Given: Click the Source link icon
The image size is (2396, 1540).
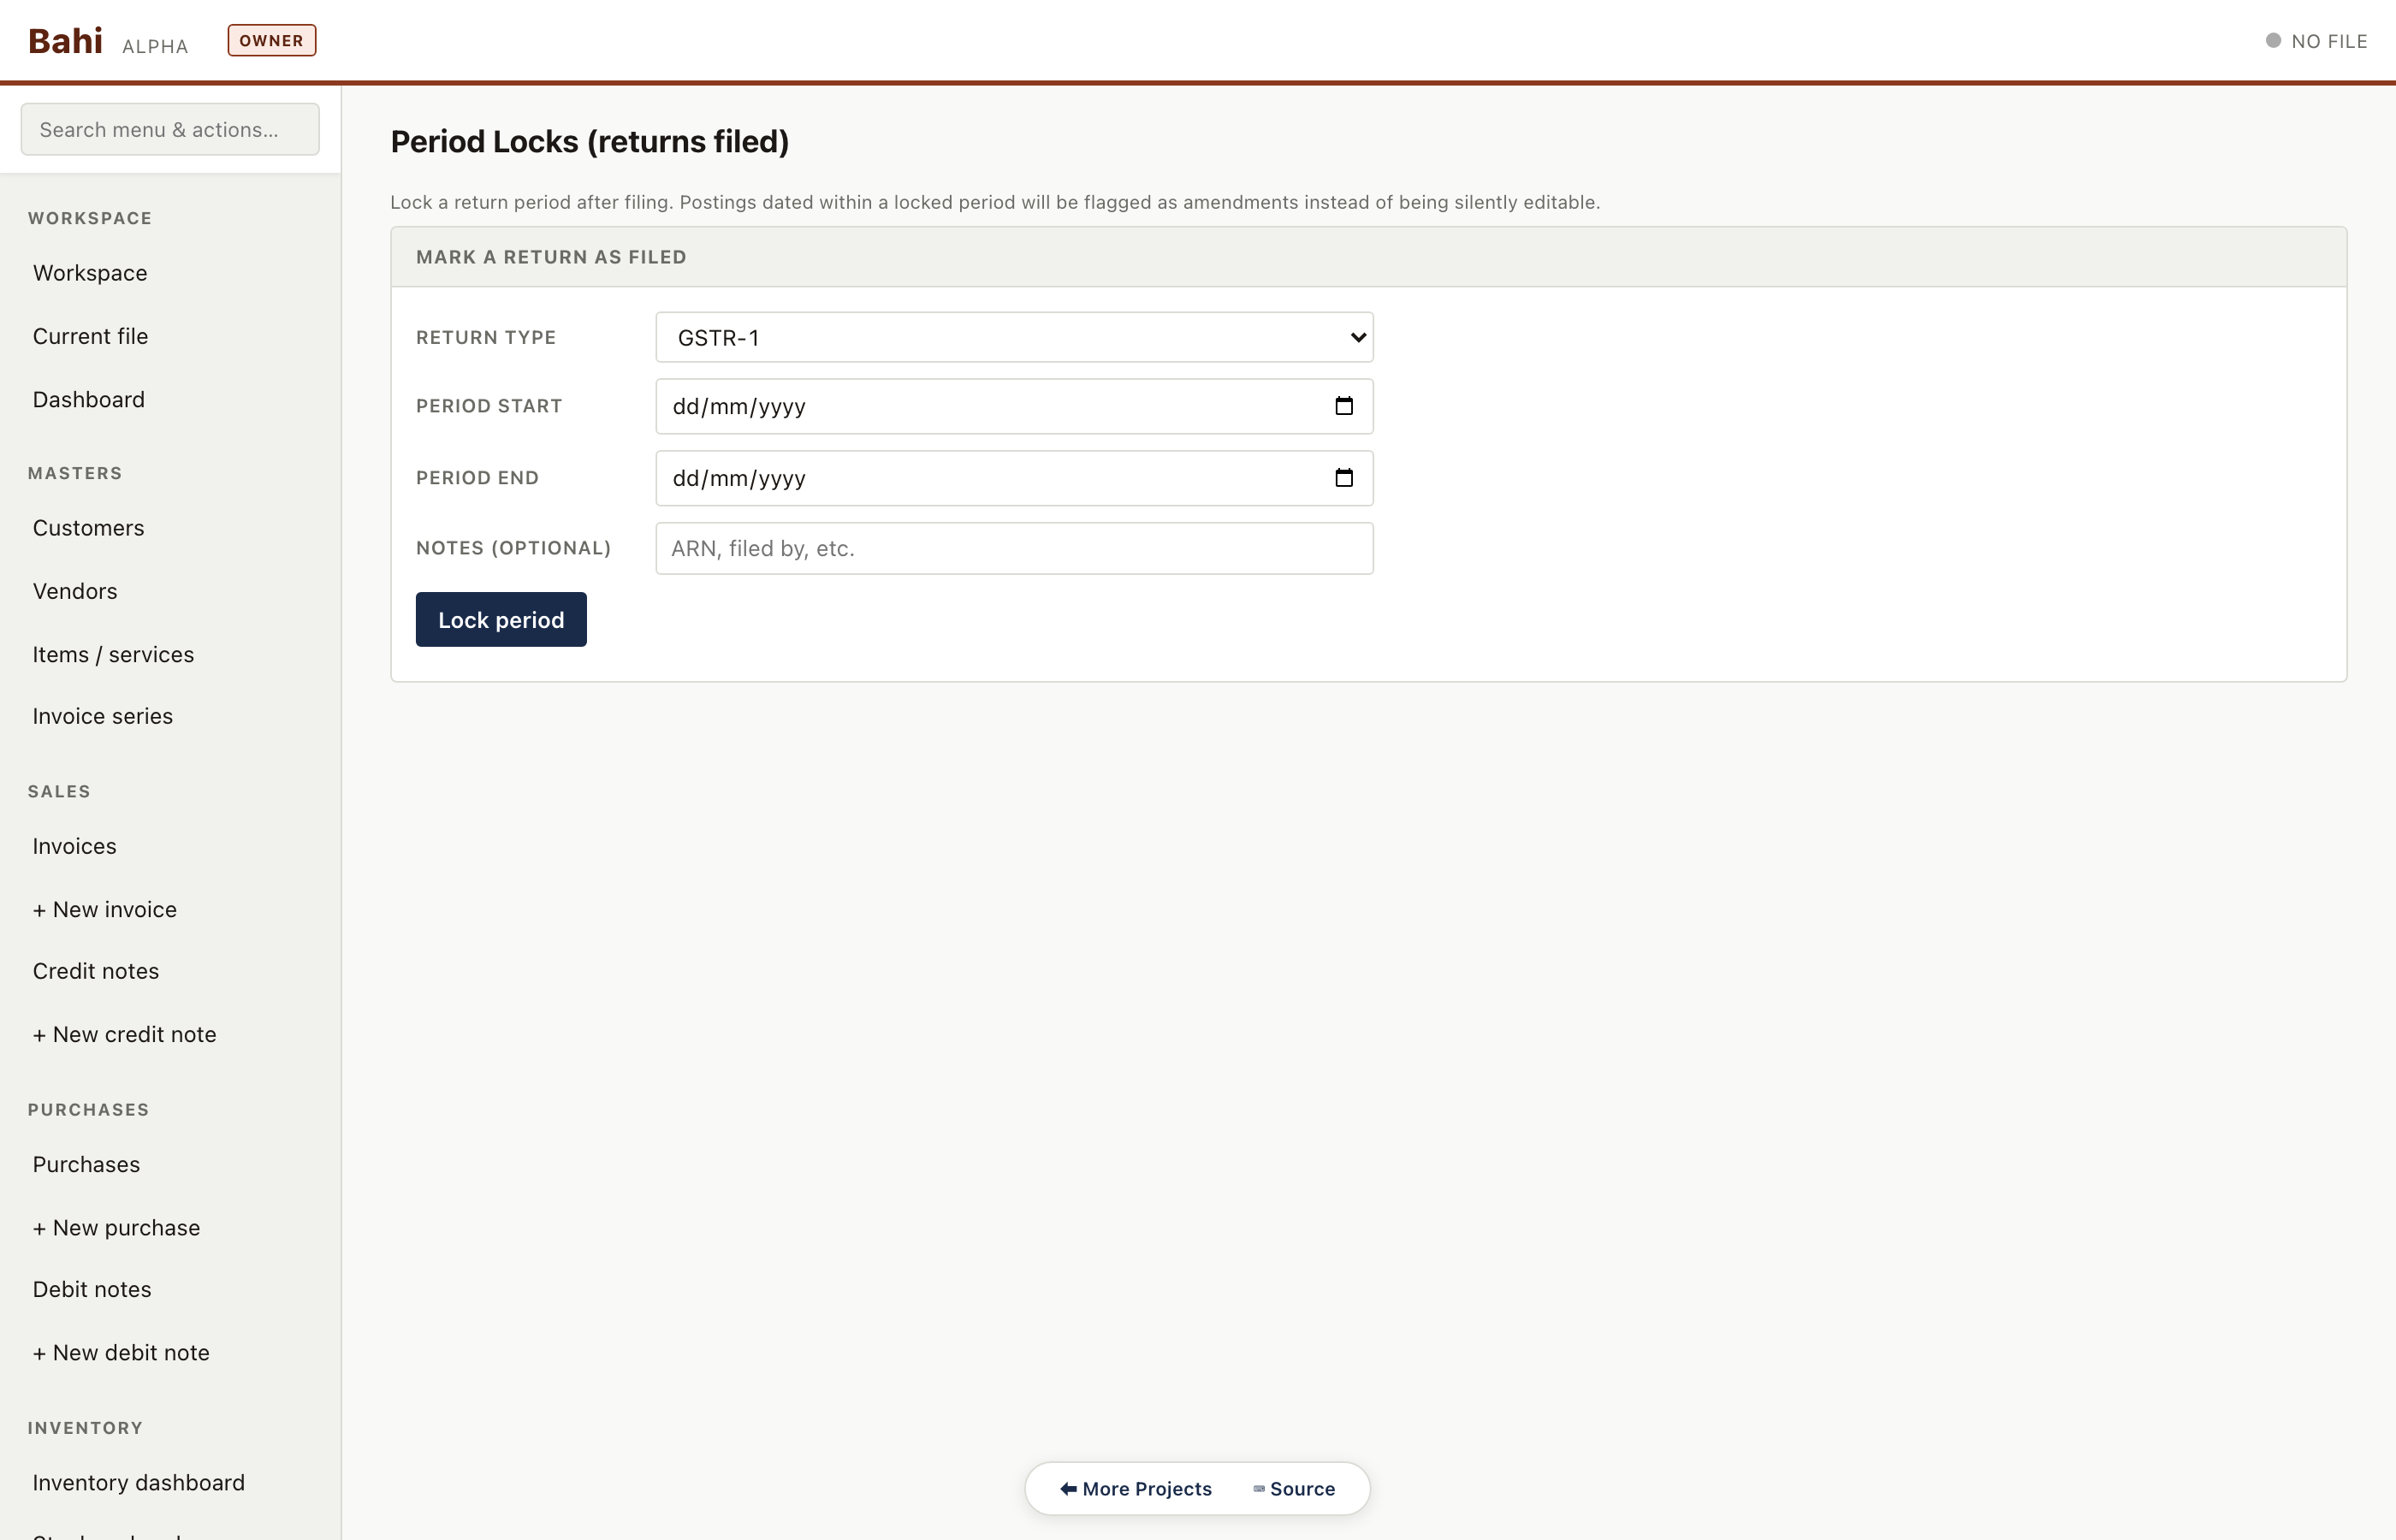Looking at the screenshot, I should coord(1259,1489).
